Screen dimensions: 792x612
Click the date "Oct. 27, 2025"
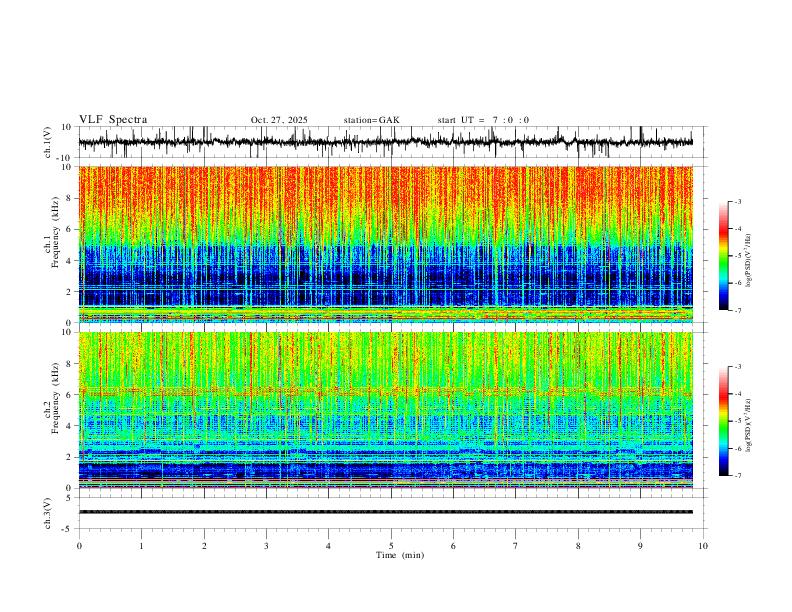pyautogui.click(x=279, y=120)
